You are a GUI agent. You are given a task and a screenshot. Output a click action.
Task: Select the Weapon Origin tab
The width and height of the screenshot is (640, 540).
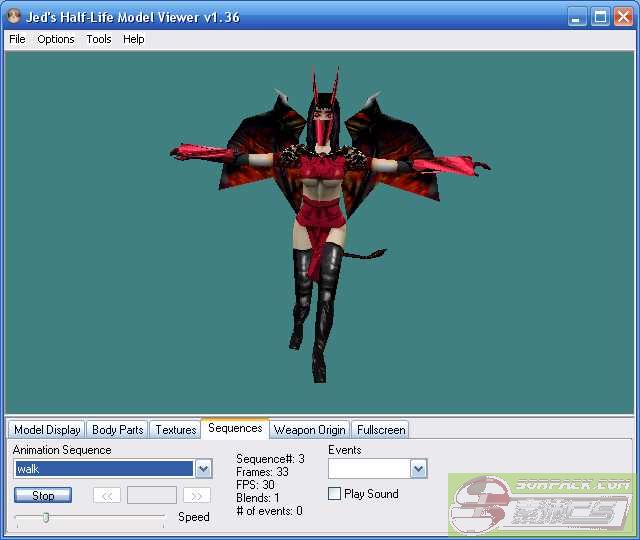(x=309, y=430)
